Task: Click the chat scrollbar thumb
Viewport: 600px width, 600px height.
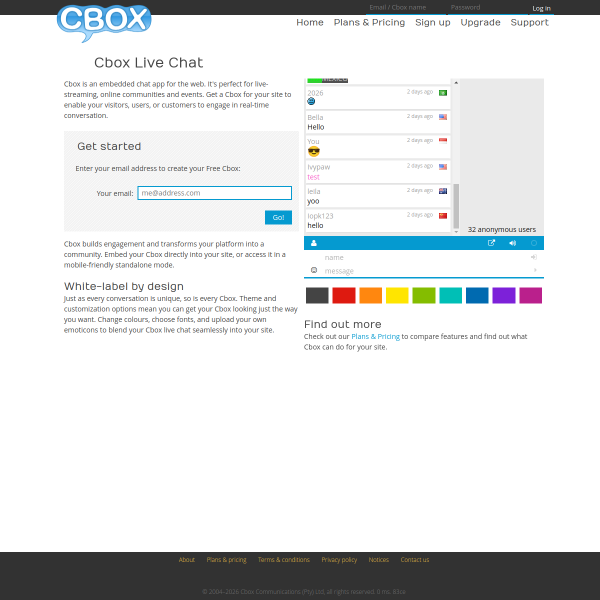Action: coord(456,206)
